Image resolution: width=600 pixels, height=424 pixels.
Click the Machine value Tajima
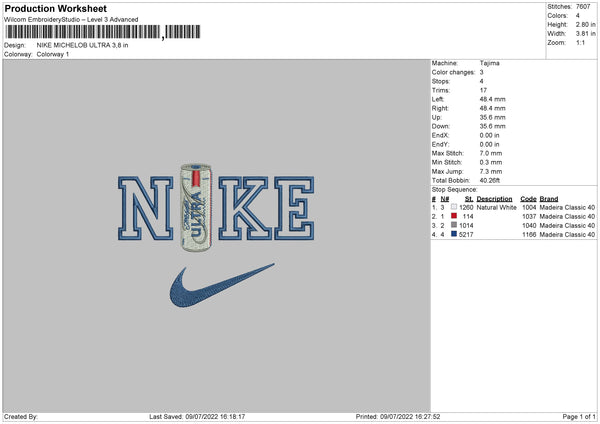click(489, 63)
